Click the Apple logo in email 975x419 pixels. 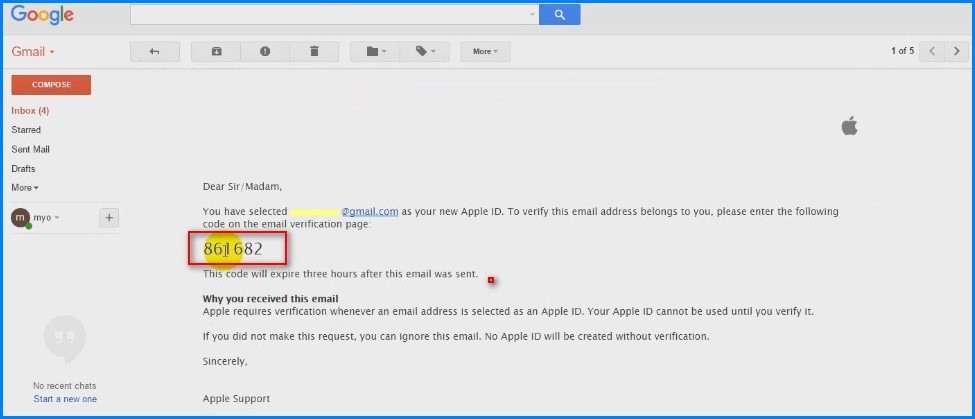(x=849, y=126)
